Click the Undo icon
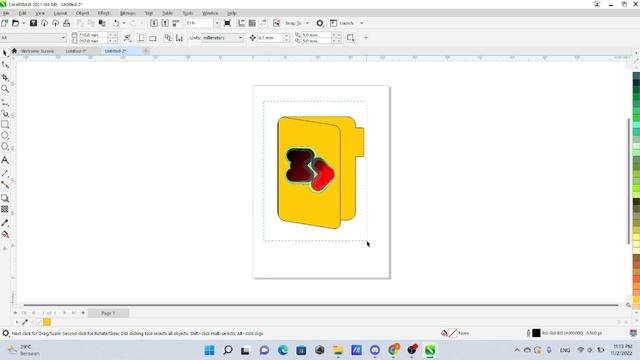The image size is (640, 360). tap(116, 23)
